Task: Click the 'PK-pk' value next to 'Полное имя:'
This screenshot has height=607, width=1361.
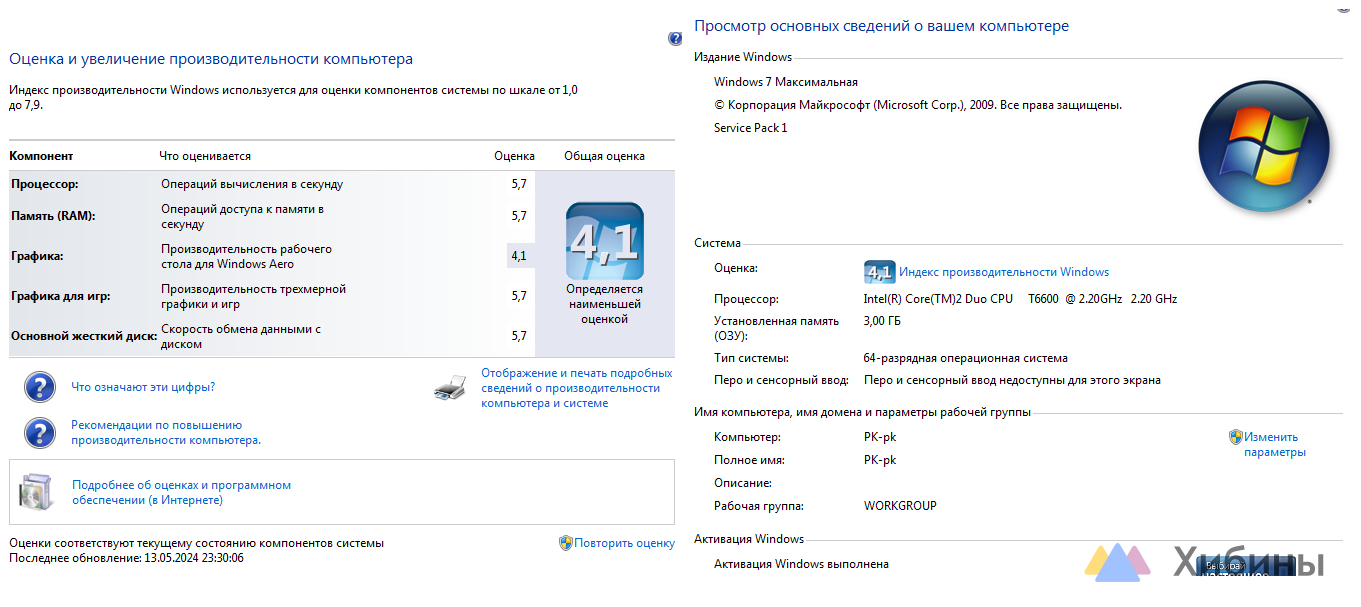Action: (880, 460)
